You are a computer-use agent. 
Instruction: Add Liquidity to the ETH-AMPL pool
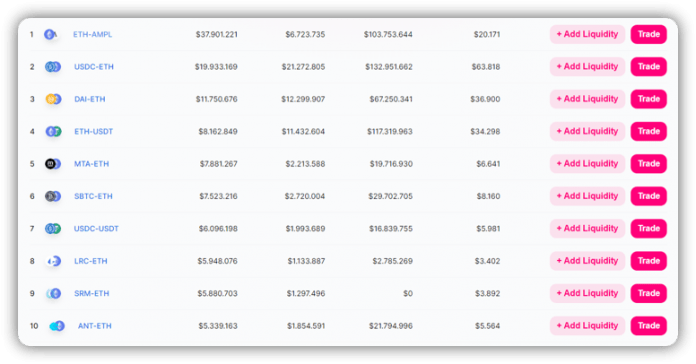pos(587,34)
